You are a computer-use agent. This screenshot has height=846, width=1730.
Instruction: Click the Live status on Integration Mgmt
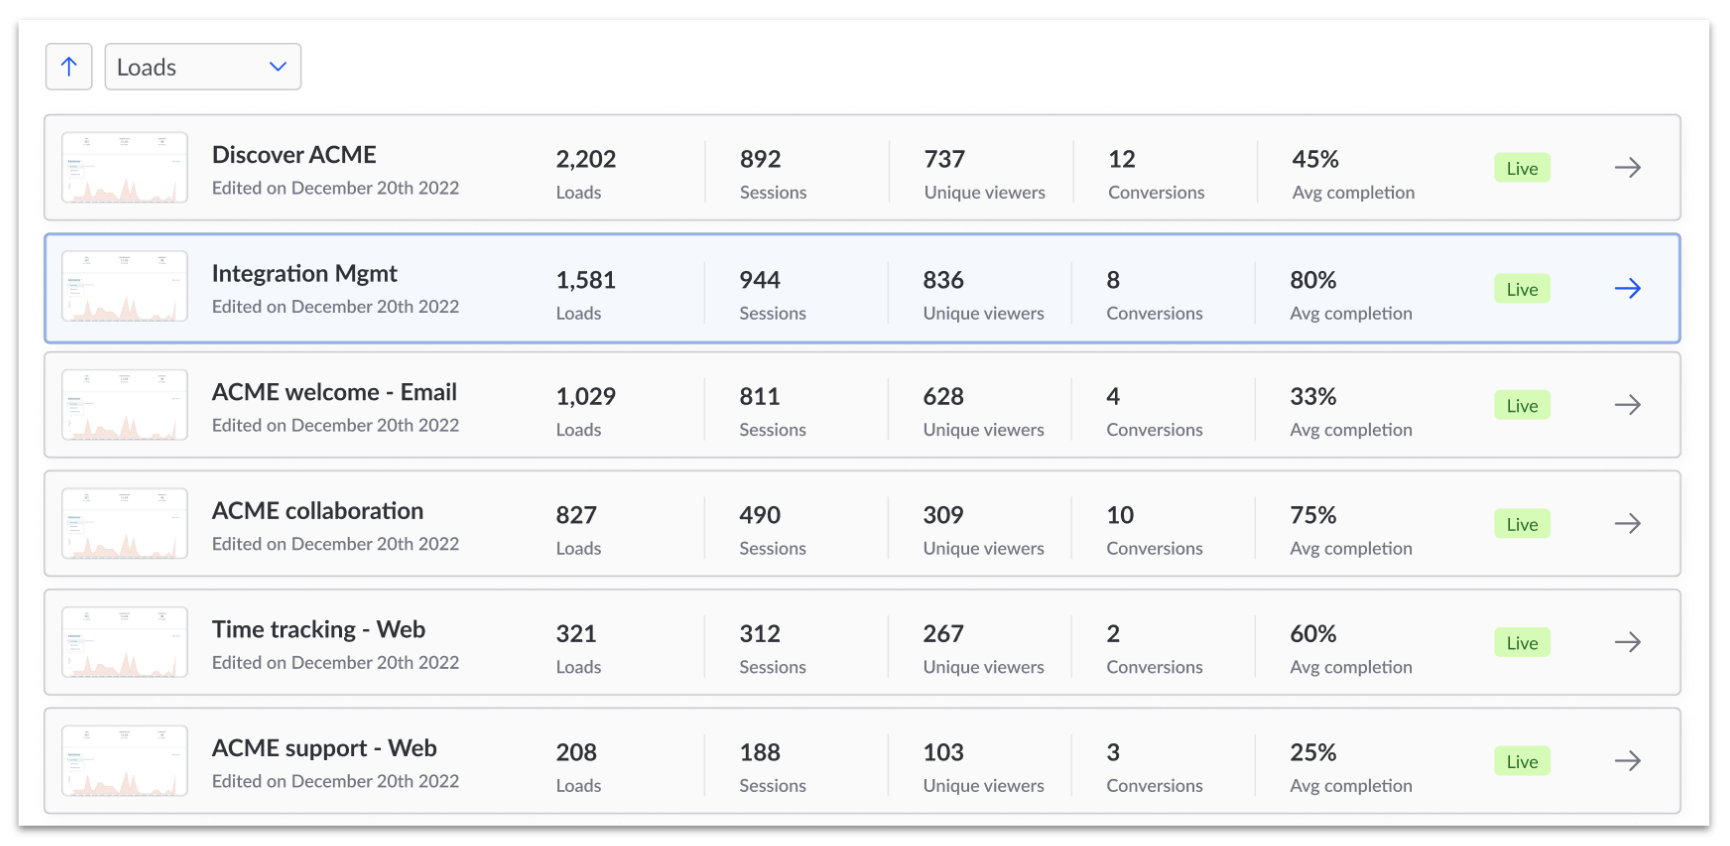pyautogui.click(x=1521, y=289)
